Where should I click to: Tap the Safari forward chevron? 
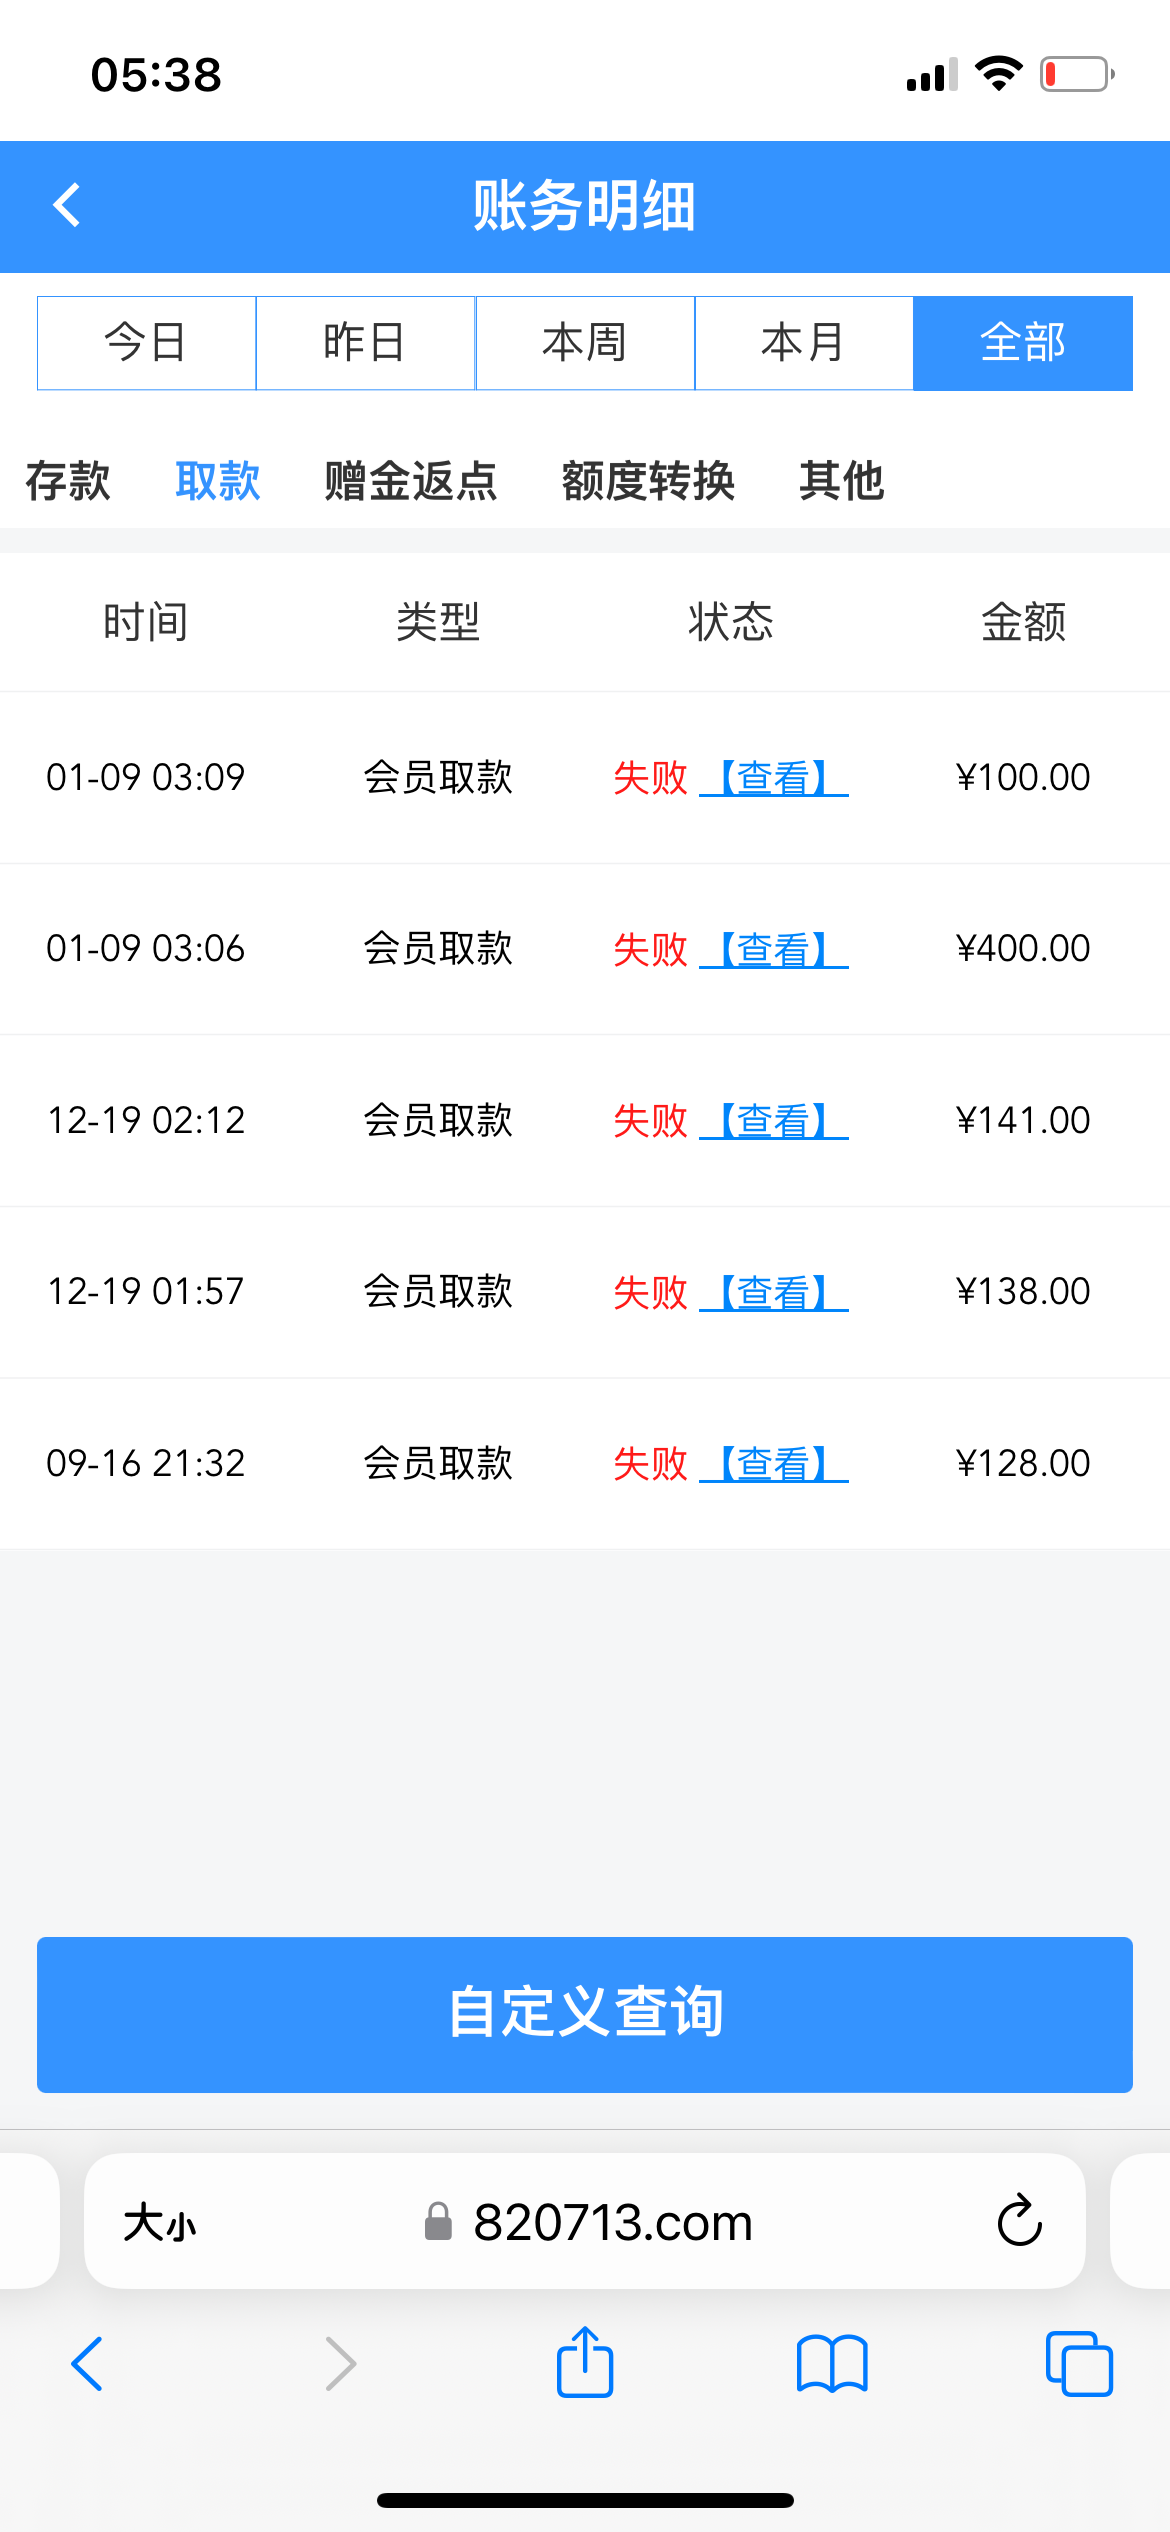tap(340, 2364)
